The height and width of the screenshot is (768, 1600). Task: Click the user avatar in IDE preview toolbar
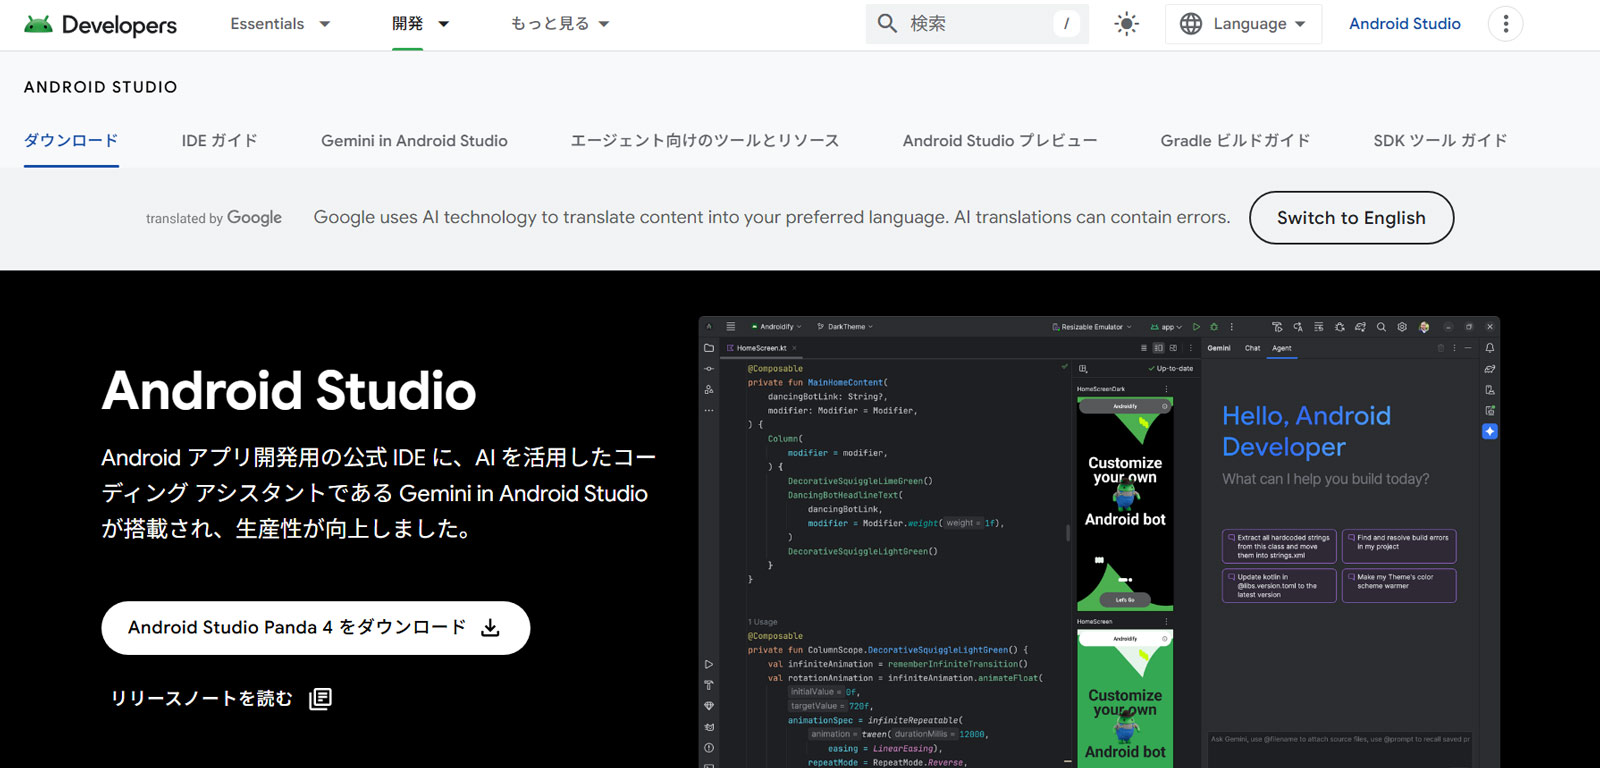click(x=1424, y=327)
